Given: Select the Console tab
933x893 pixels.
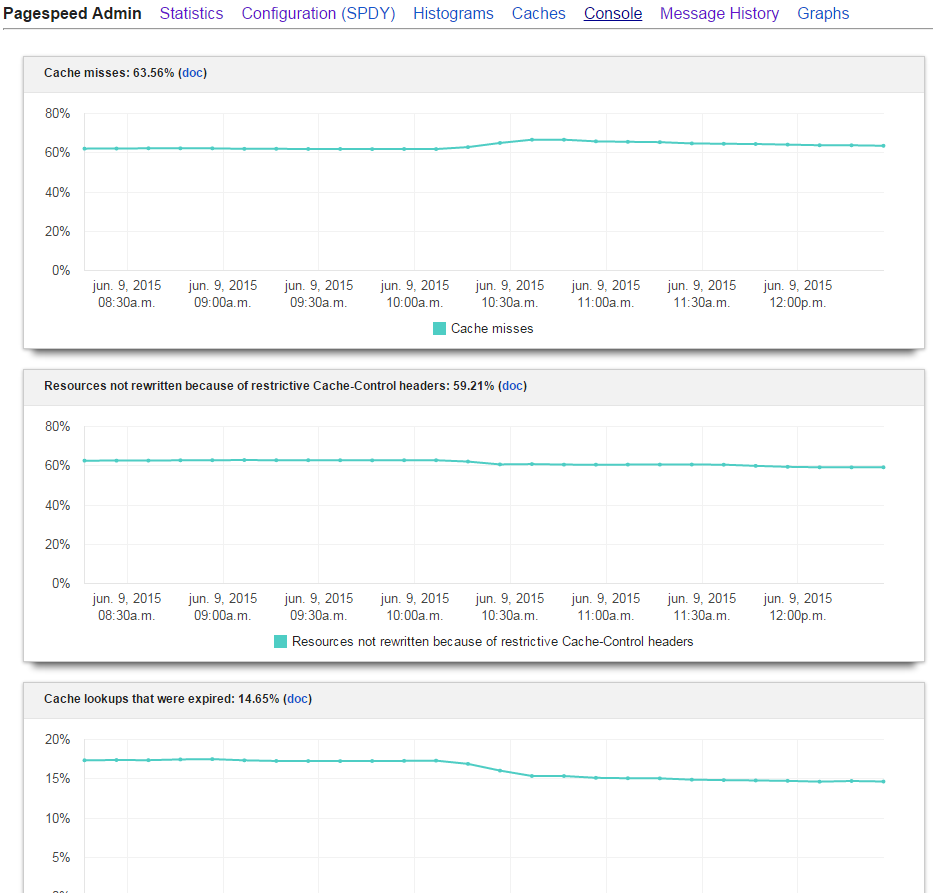Looking at the screenshot, I should (x=613, y=13).
